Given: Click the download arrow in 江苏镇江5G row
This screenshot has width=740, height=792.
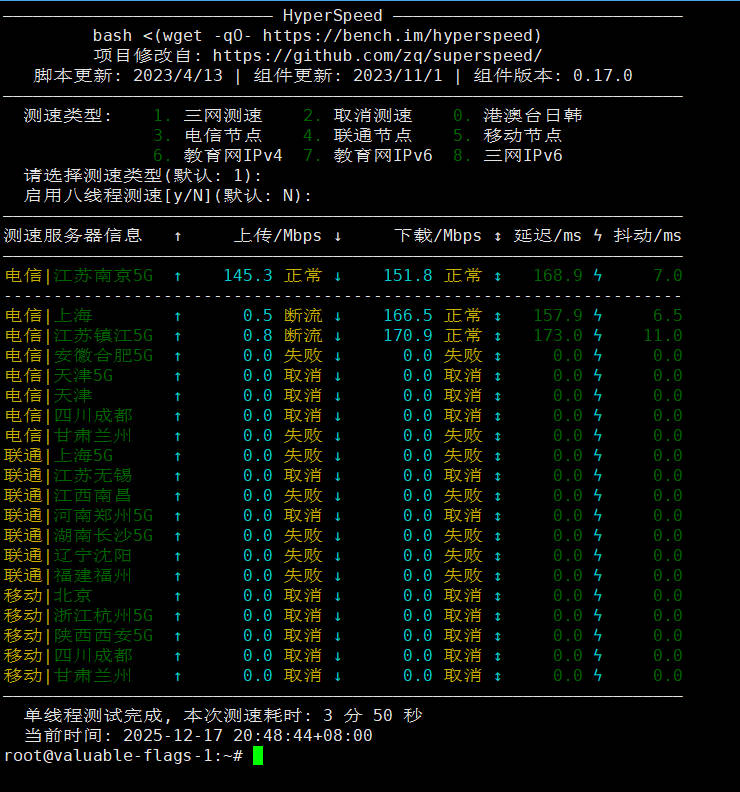Looking at the screenshot, I should tap(338, 336).
